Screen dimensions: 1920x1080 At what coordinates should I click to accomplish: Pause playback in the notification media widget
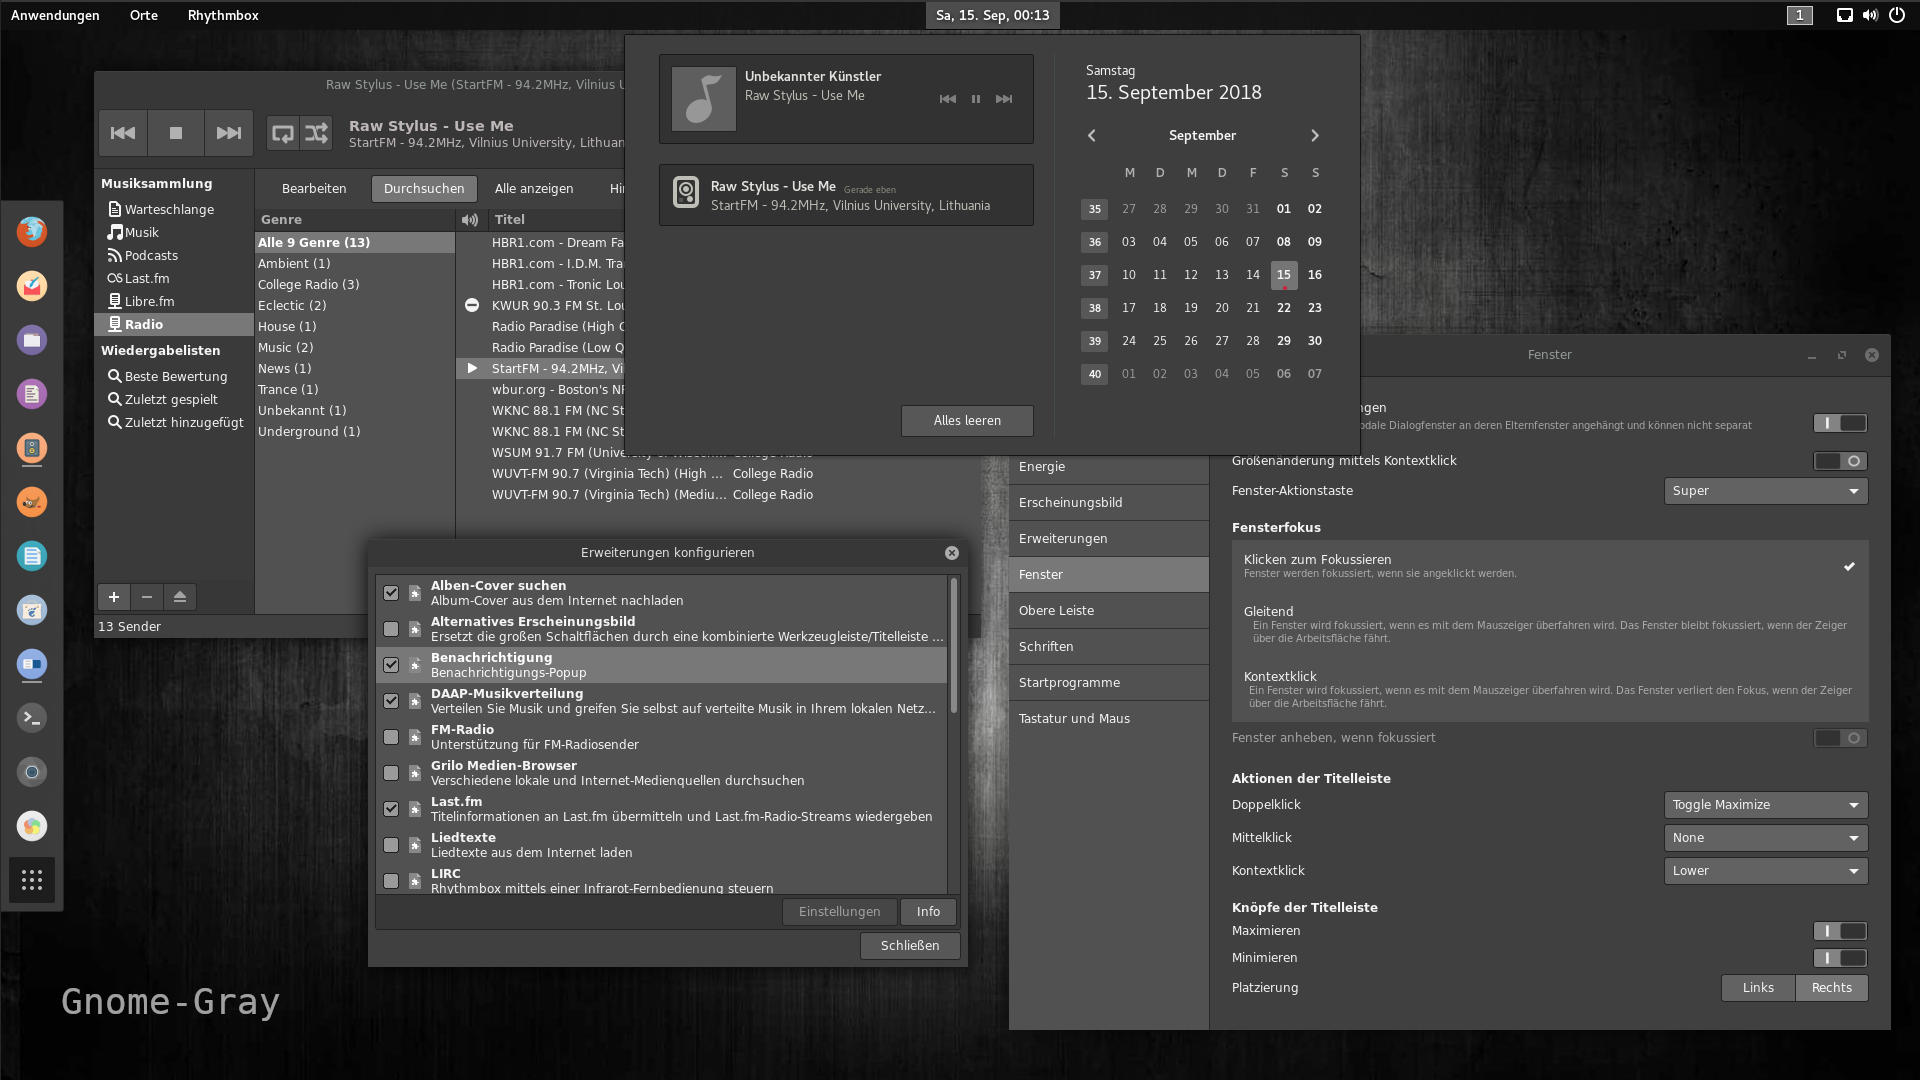976,99
